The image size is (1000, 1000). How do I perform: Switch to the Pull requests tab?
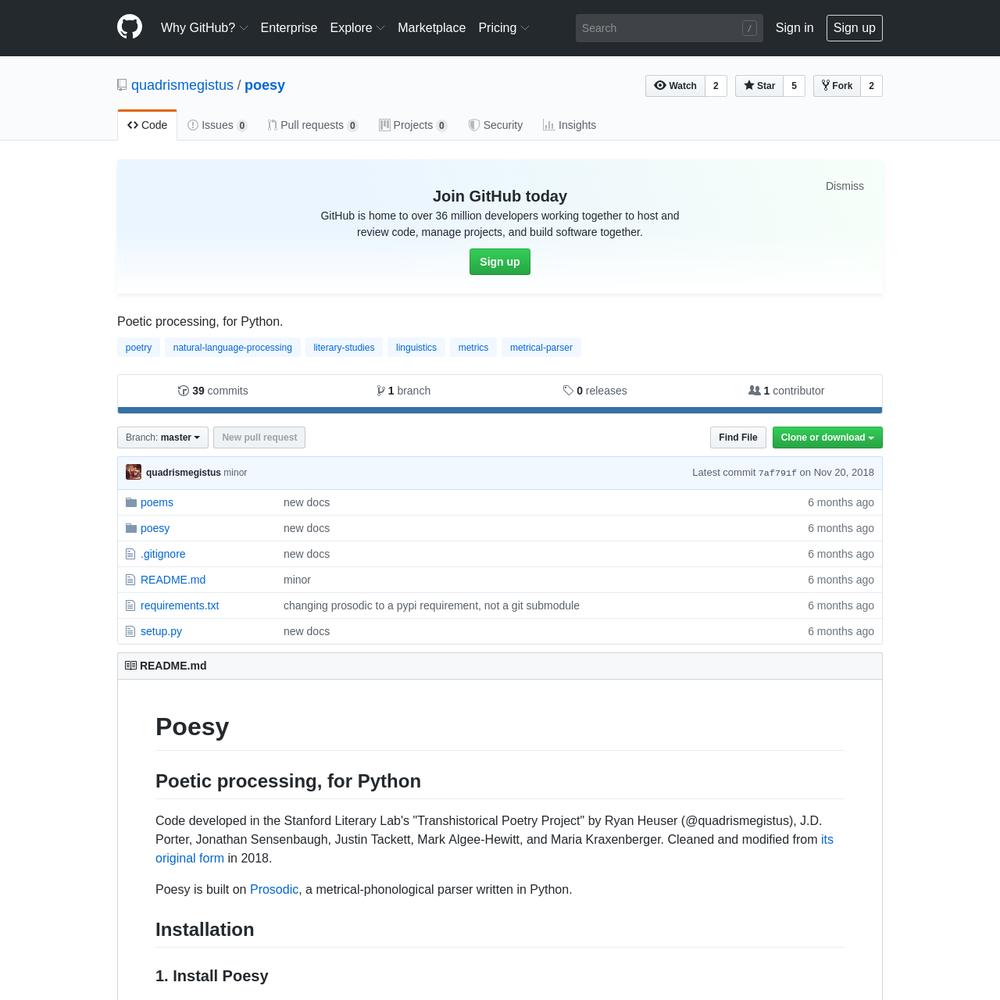(x=312, y=125)
